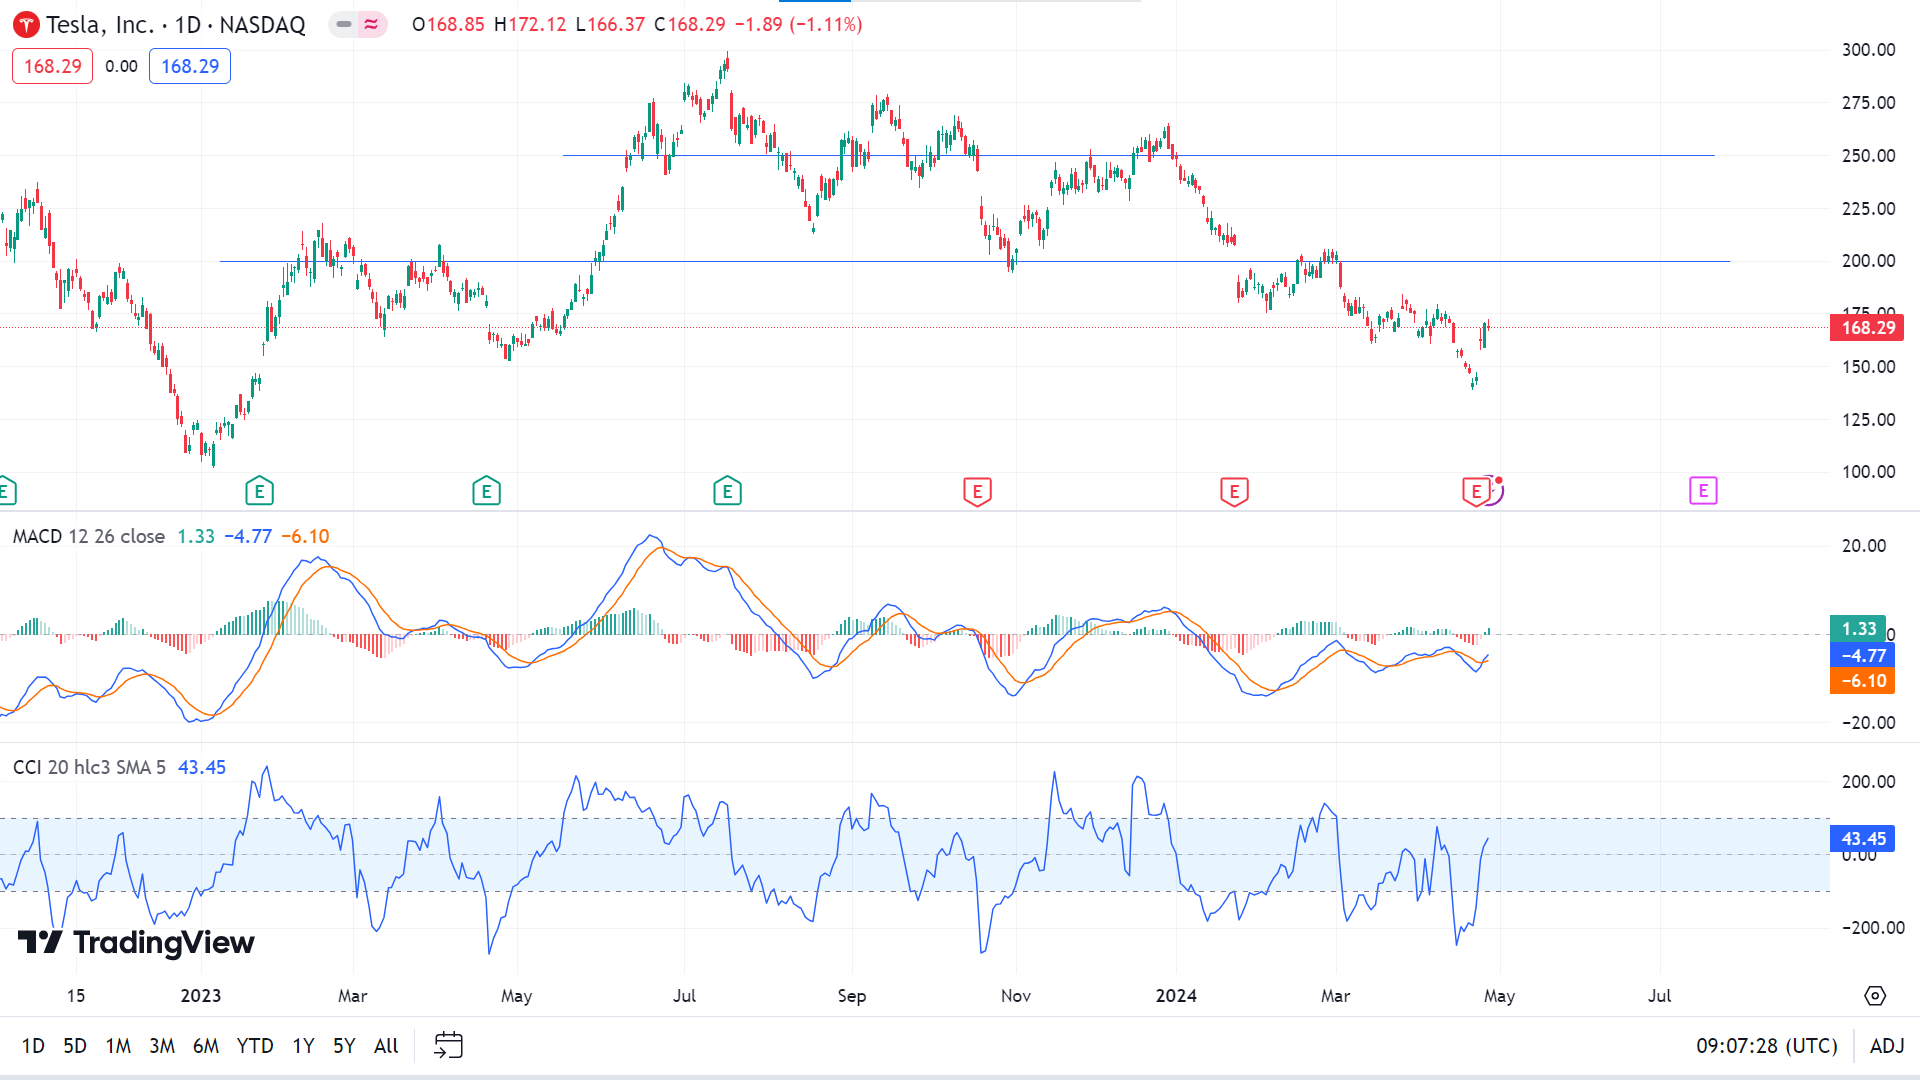Open red earnings marker near October 2023
1920x1080 pixels.
click(x=977, y=491)
